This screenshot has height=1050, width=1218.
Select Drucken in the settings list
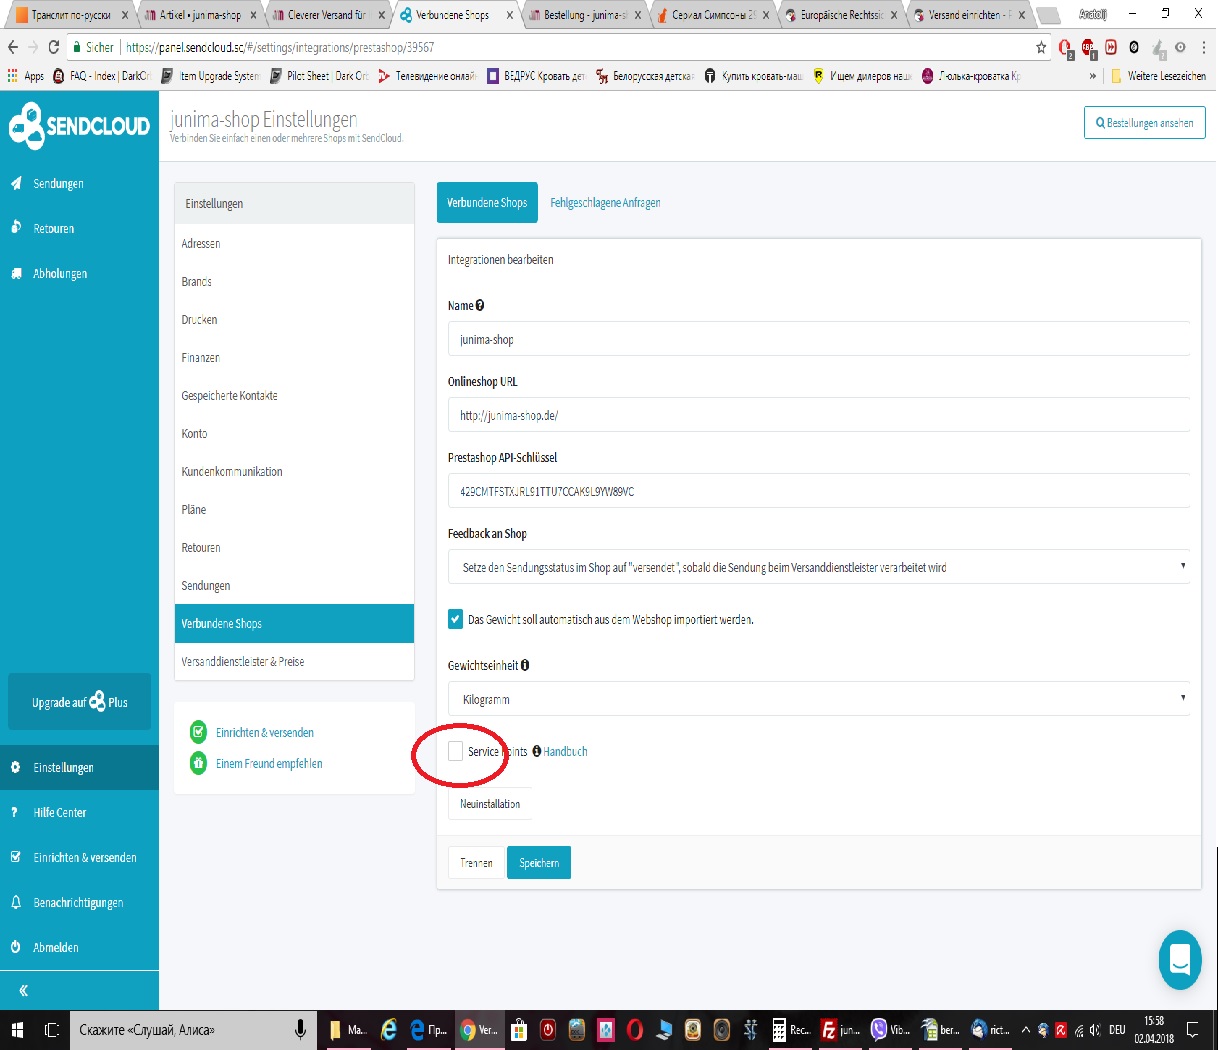click(294, 320)
